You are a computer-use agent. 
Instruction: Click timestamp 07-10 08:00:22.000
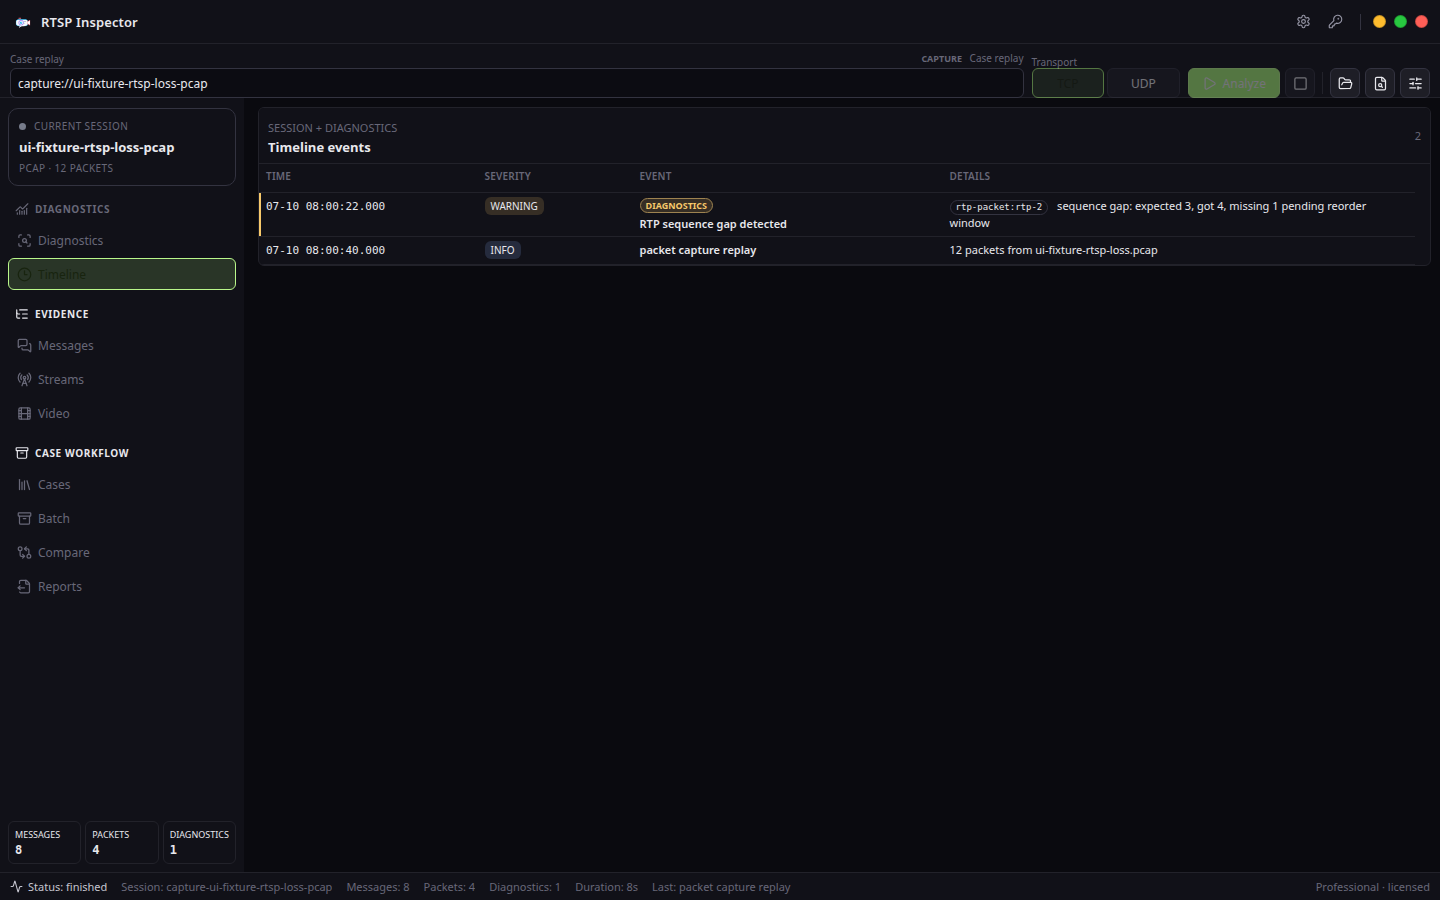[x=325, y=206]
